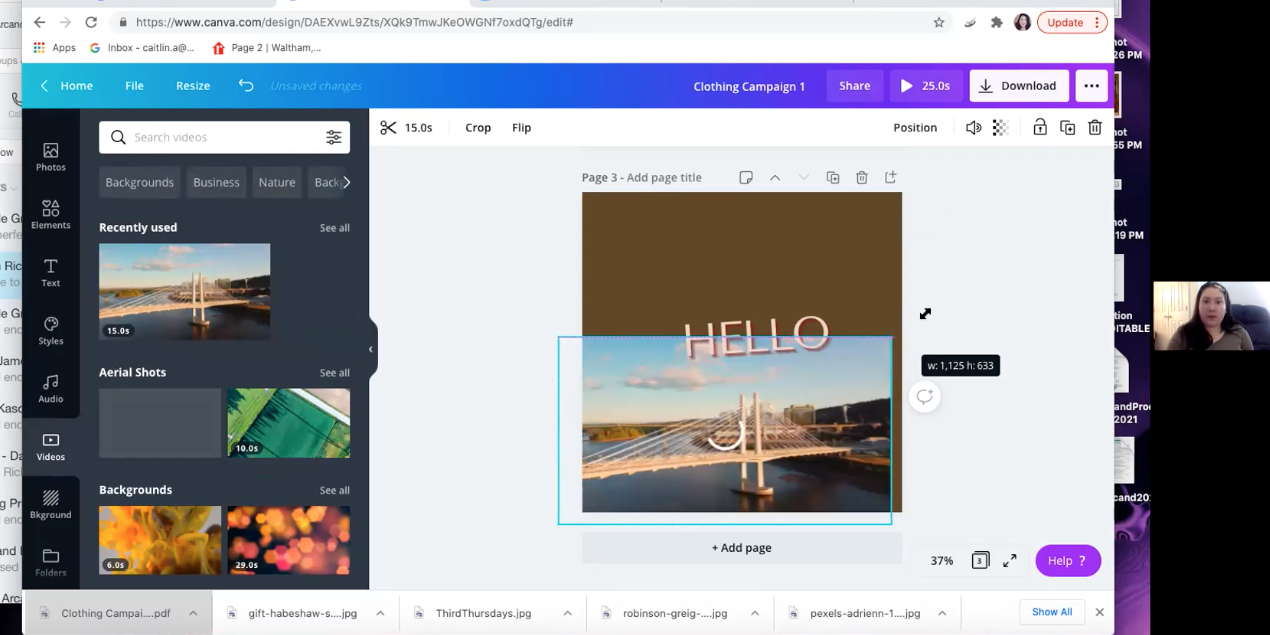Open the Crop menu for the video
This screenshot has height=635, width=1270.
(x=478, y=127)
